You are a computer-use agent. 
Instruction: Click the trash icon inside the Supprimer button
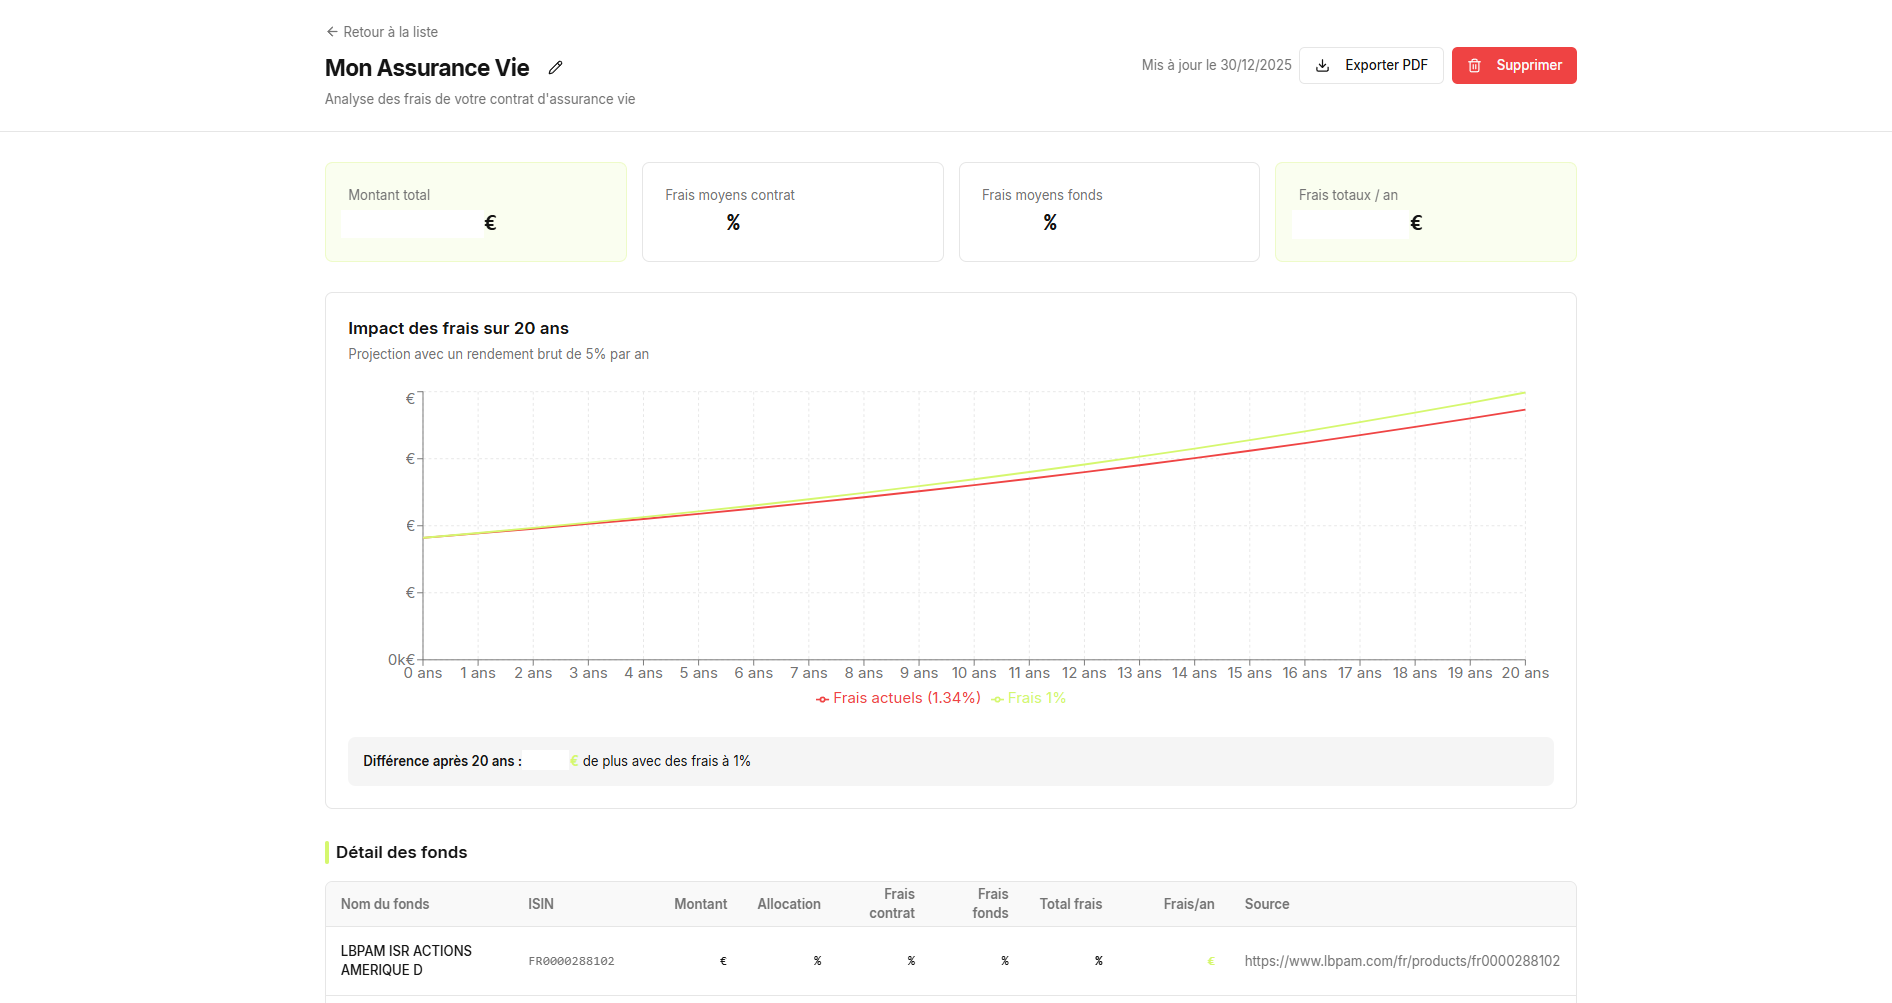[x=1474, y=65]
